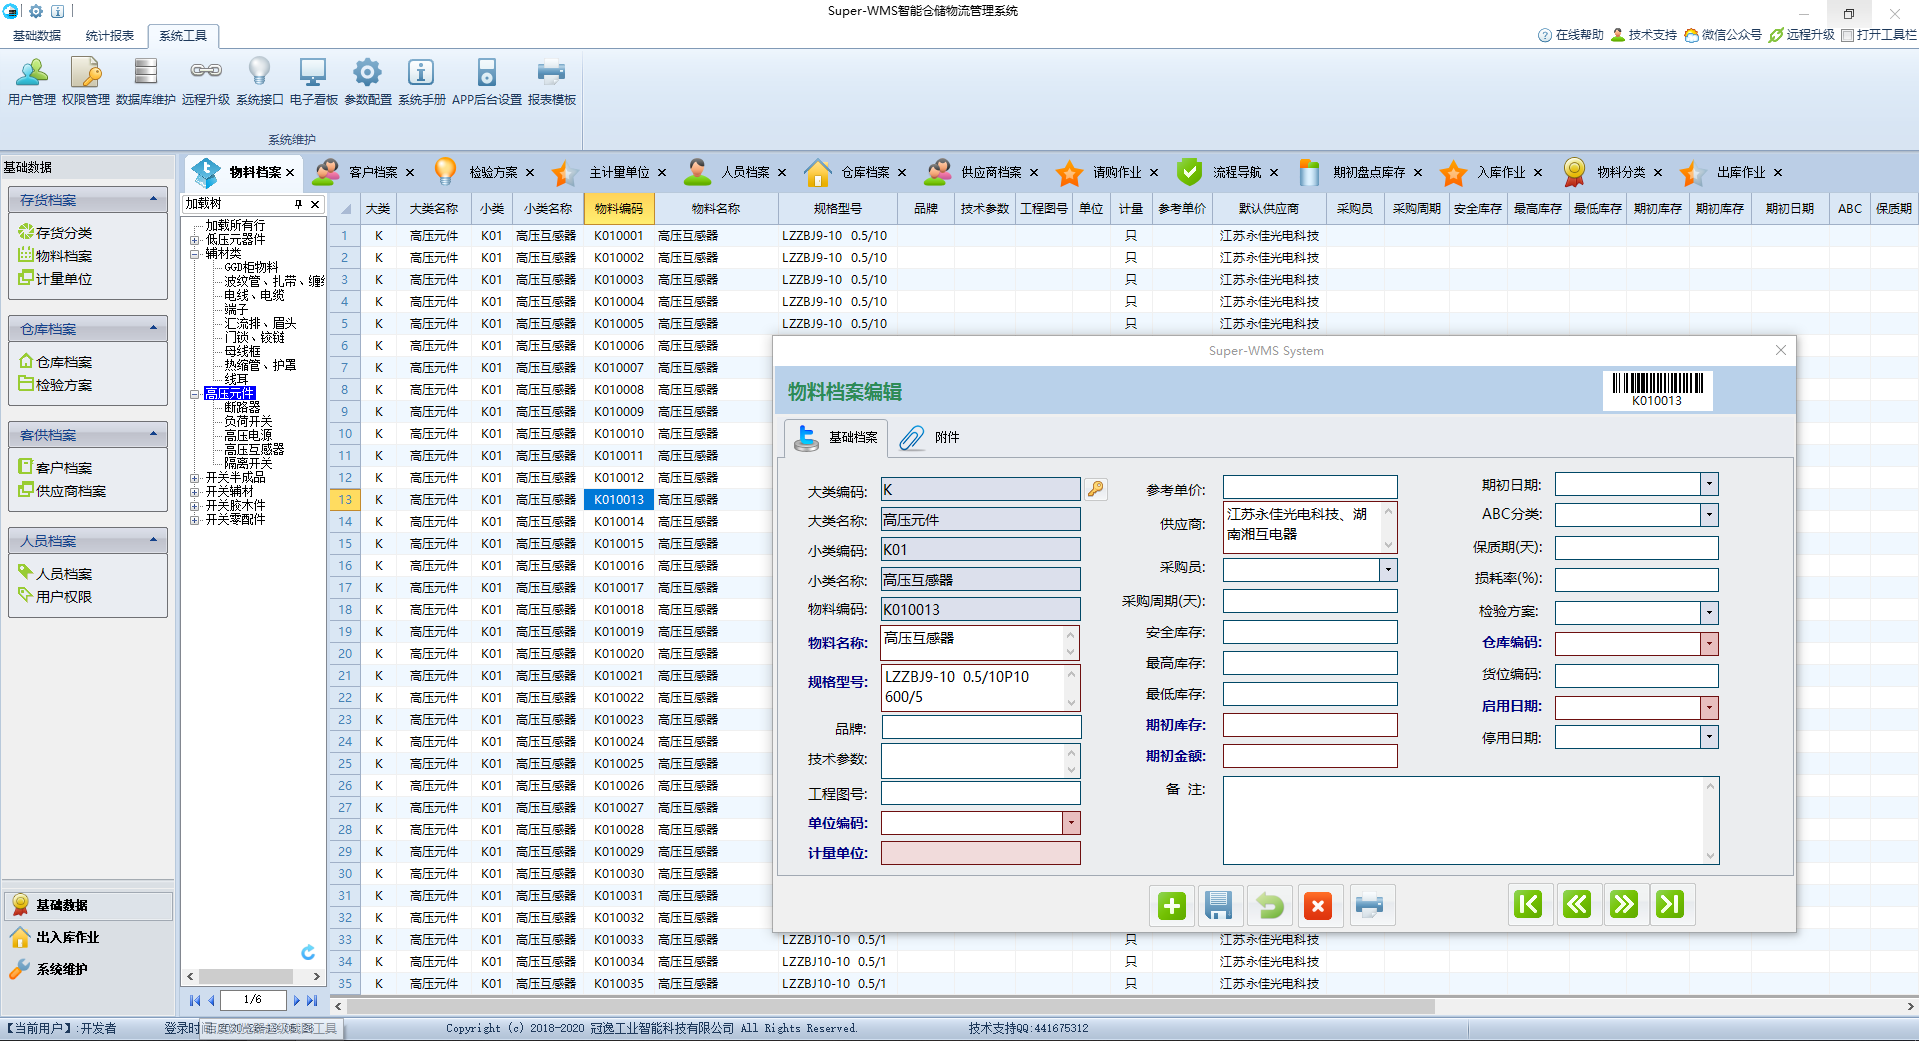The image size is (1919, 1041).
Task: Switch to the 统计报表 ribbon tab
Action: (110, 36)
